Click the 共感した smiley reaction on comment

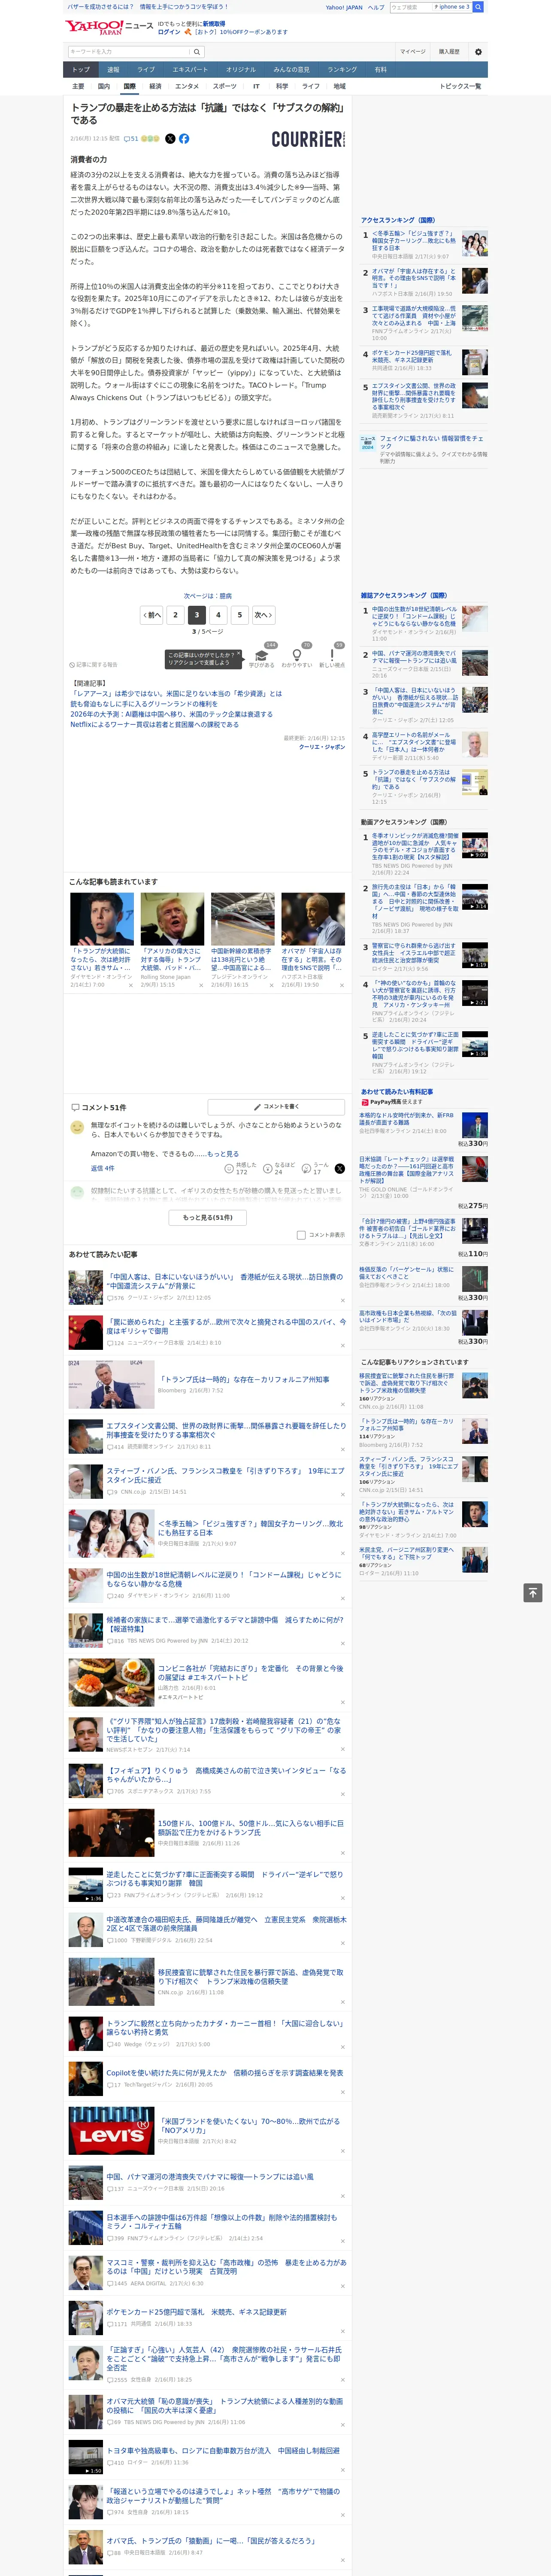pyautogui.click(x=241, y=1168)
